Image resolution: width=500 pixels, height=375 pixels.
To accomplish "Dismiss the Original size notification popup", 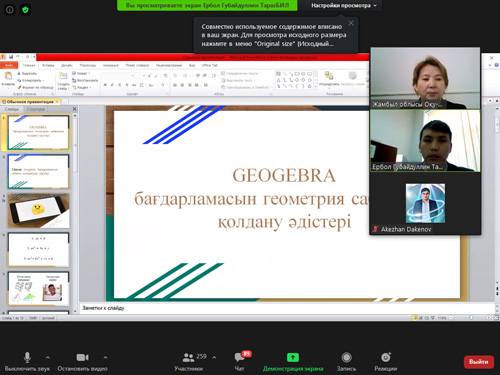I will [x=351, y=23].
